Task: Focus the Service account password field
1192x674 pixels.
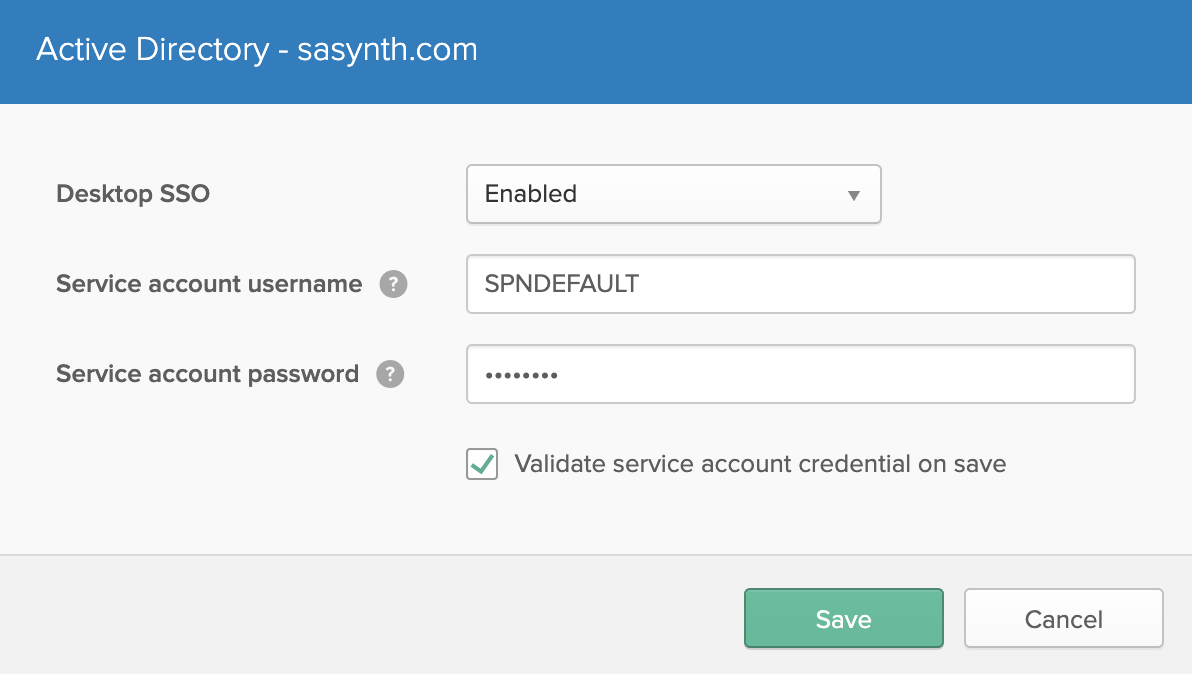Action: pos(800,374)
